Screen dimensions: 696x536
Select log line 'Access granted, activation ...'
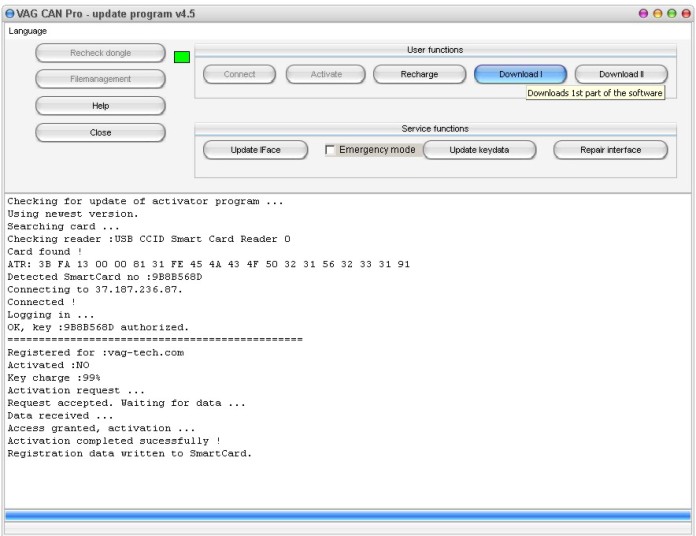pos(101,428)
